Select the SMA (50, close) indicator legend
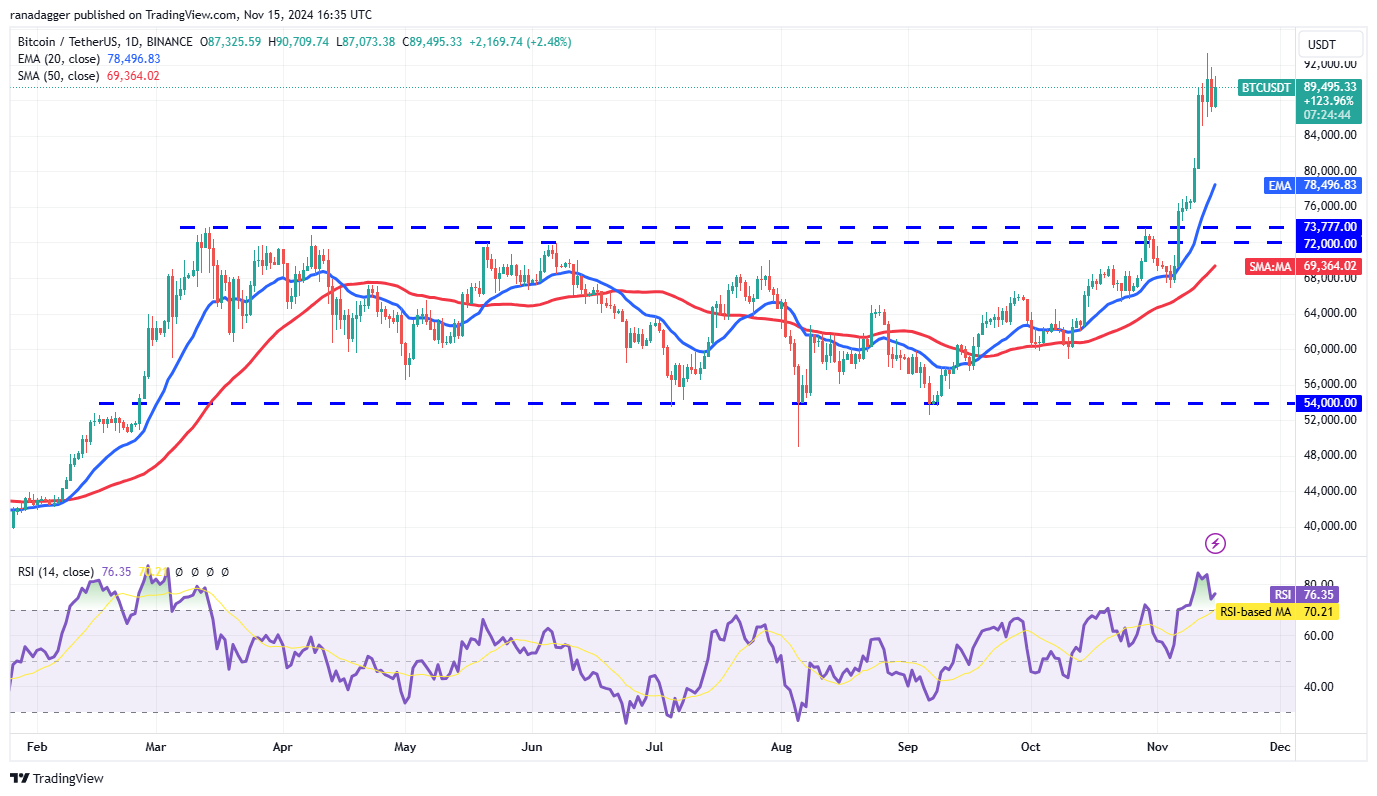This screenshot has width=1377, height=796. pyautogui.click(x=59, y=76)
